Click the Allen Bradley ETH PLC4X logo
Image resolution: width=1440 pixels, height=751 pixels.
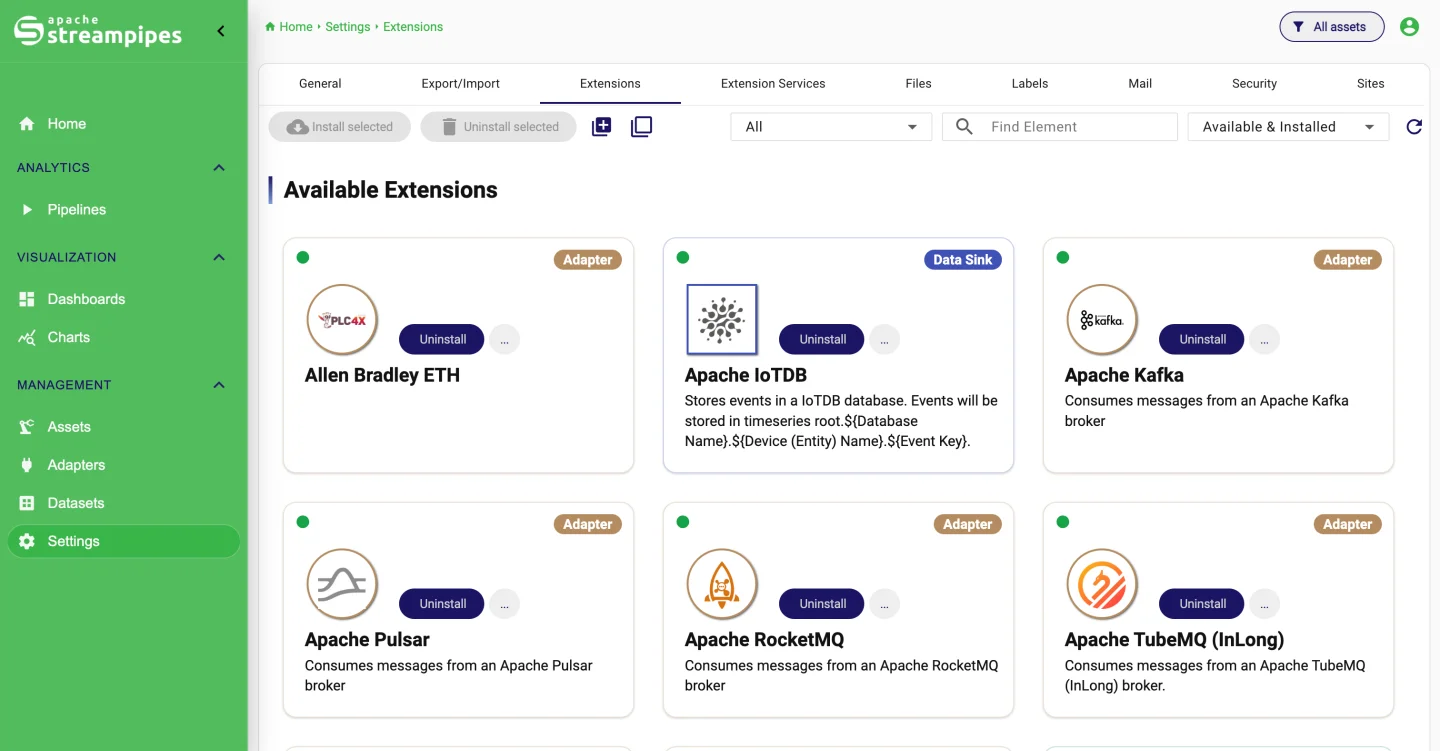tap(342, 320)
